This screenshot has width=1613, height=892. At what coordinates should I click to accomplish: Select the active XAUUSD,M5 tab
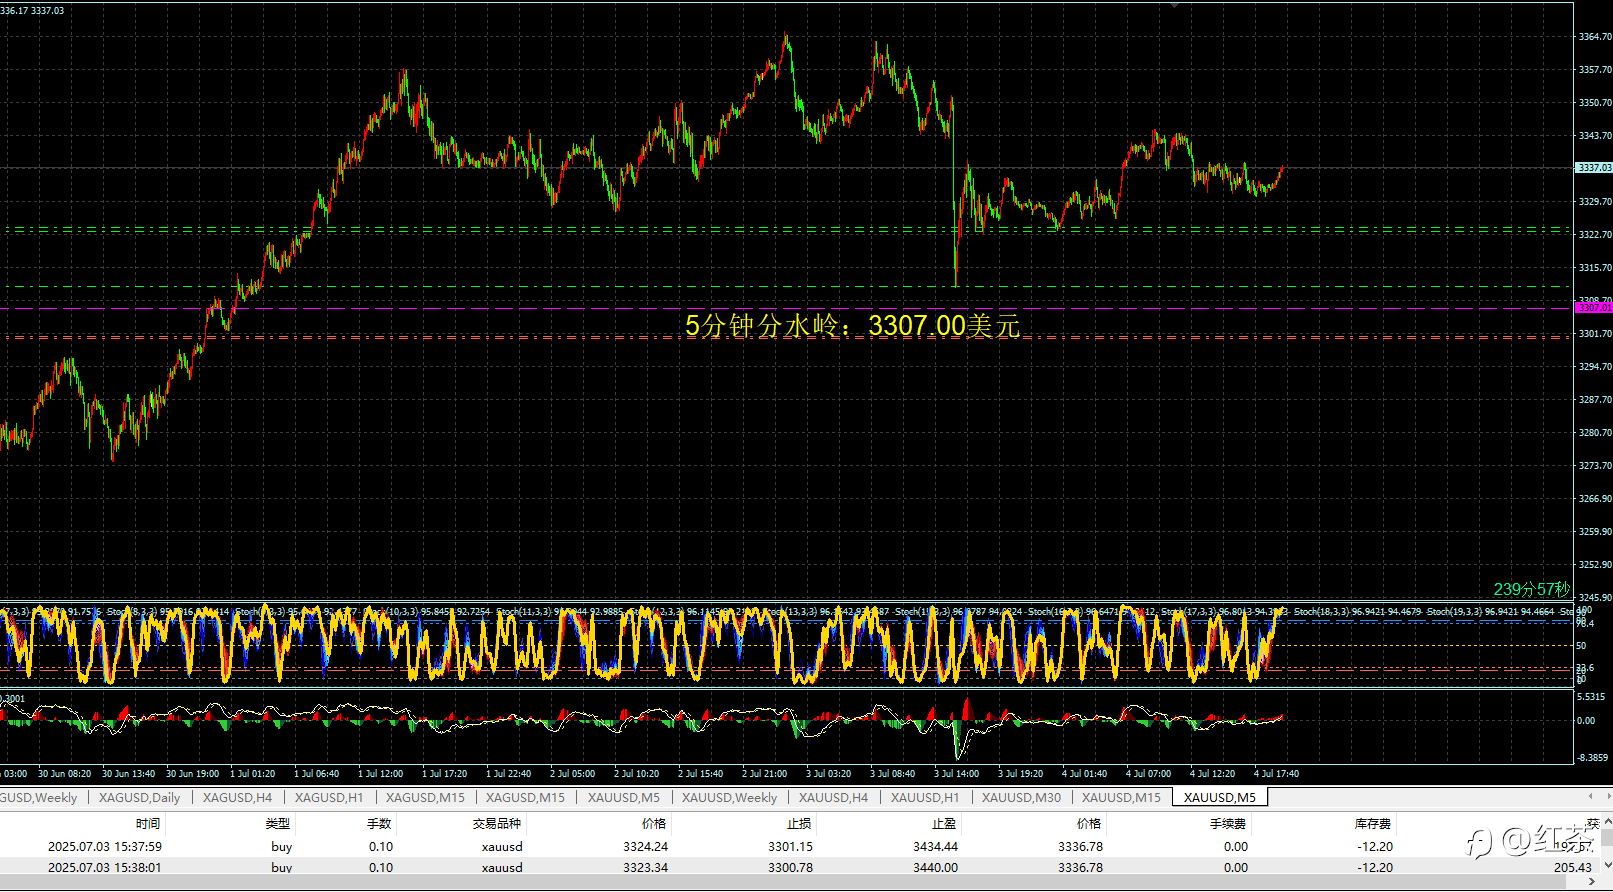tap(1220, 797)
